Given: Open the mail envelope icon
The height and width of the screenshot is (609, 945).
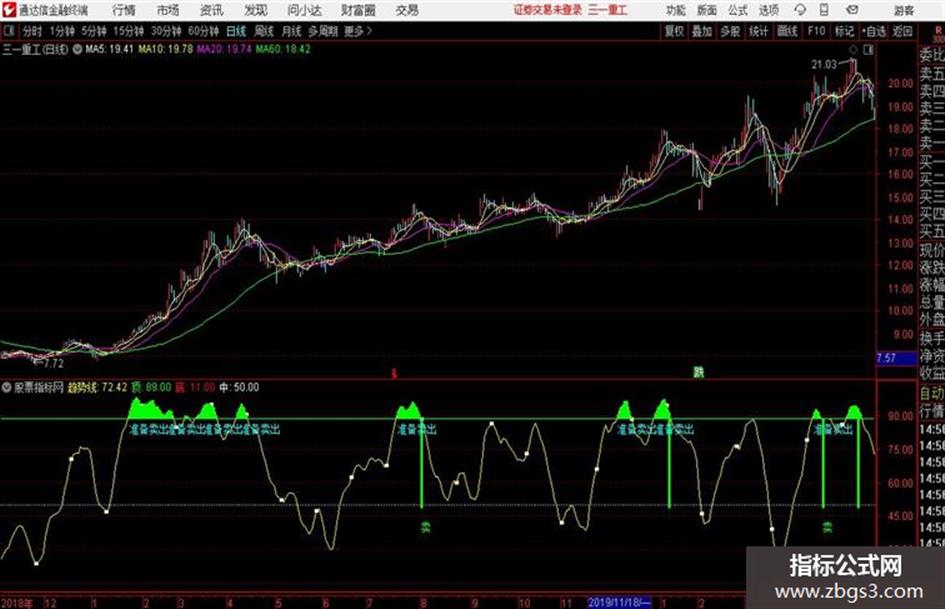Looking at the screenshot, I should (852, 10).
